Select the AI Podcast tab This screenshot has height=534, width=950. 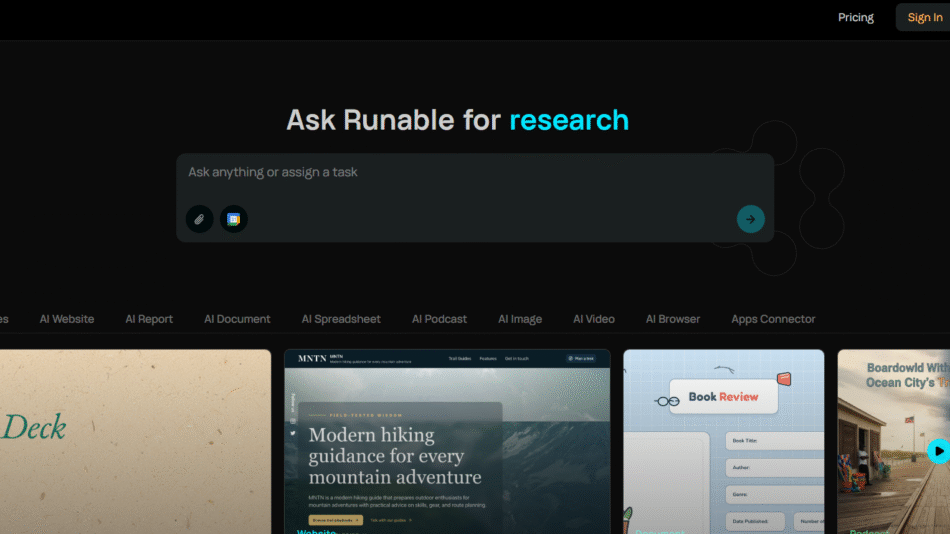[439, 319]
